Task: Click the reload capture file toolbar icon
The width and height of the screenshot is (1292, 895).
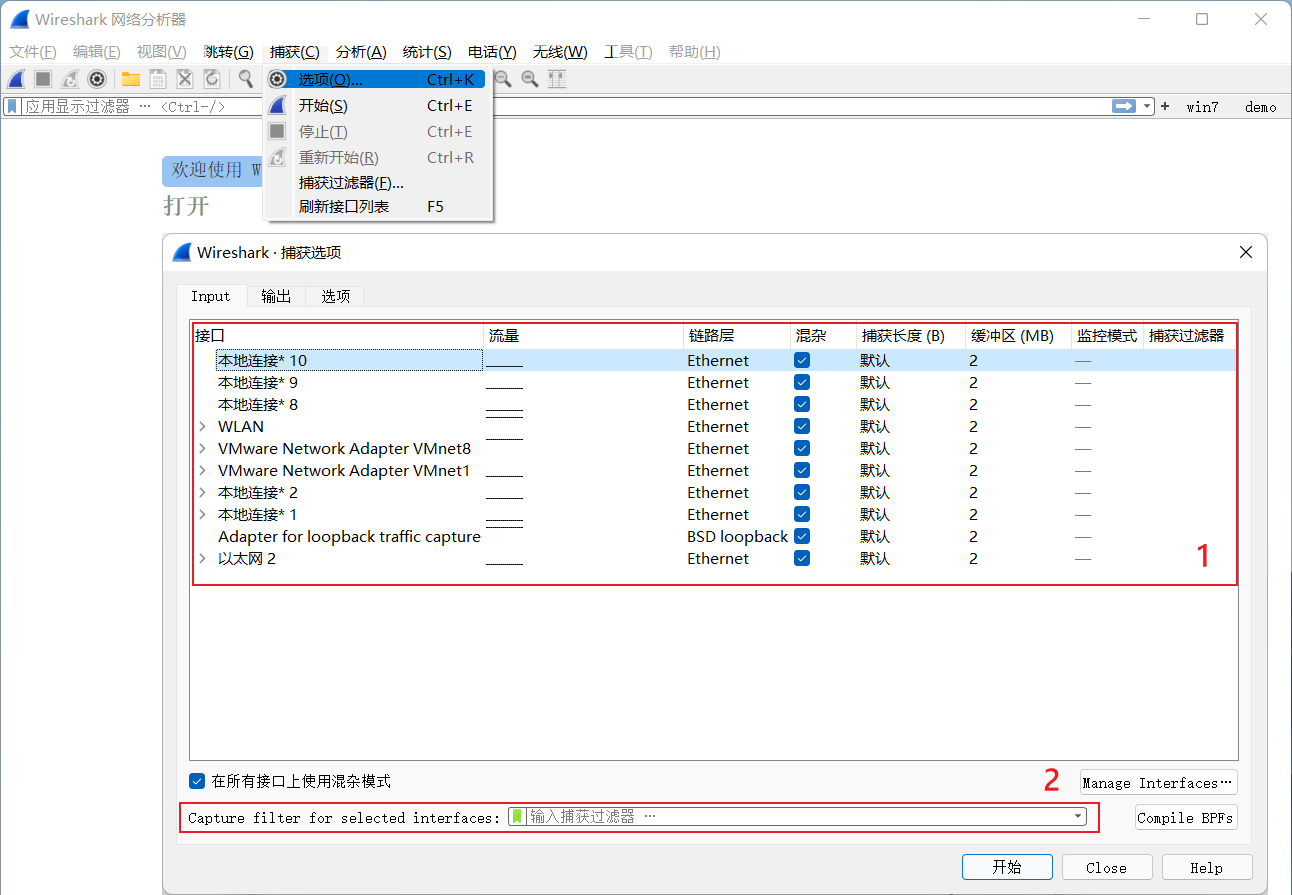Action: coord(212,79)
